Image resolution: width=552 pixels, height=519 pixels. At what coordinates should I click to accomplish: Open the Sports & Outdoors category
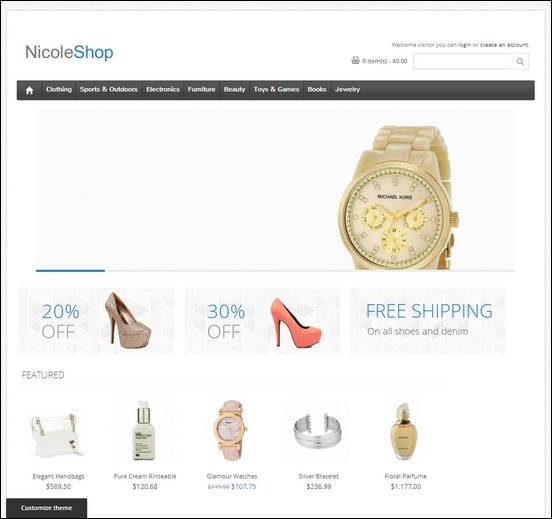click(108, 89)
